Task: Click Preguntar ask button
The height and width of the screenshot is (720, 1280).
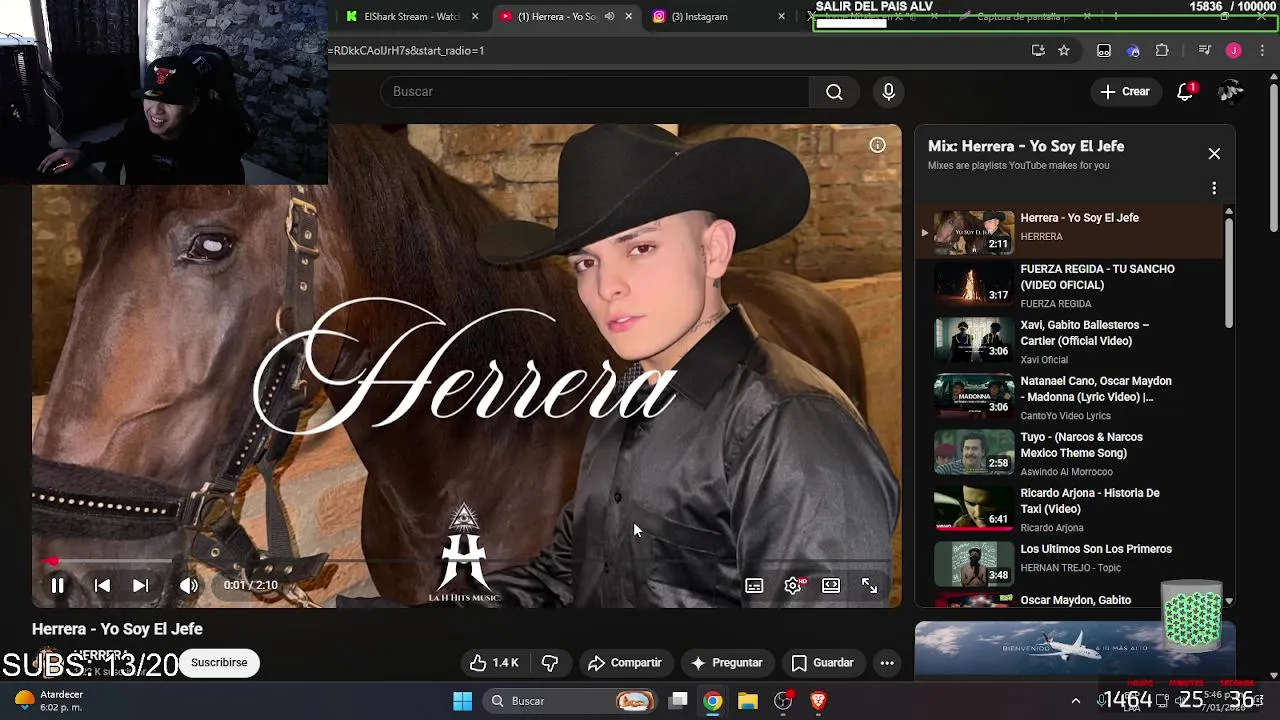Action: (x=727, y=663)
